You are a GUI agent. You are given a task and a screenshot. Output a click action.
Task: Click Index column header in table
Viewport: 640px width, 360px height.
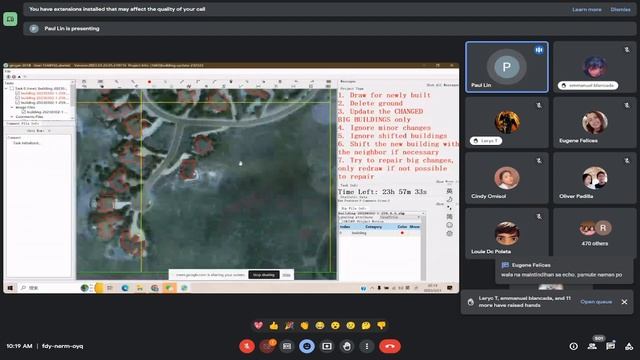pos(345,227)
